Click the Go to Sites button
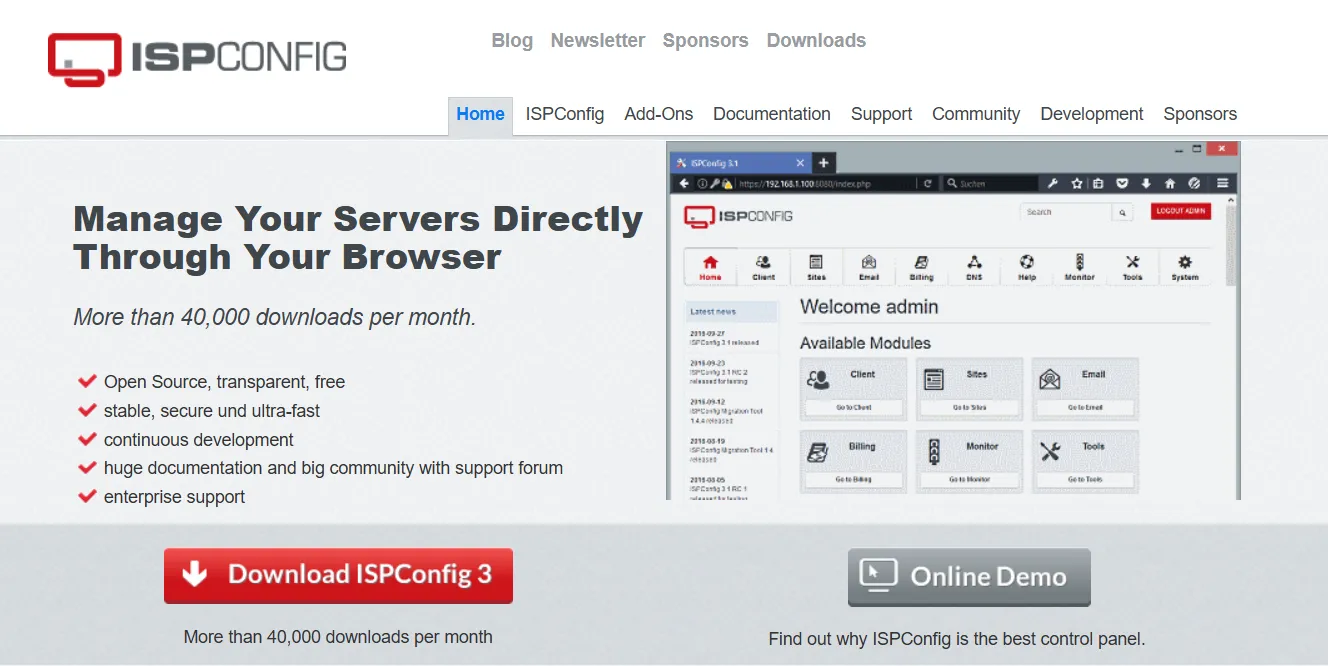Viewport: 1328px width, 666px height. 969,408
